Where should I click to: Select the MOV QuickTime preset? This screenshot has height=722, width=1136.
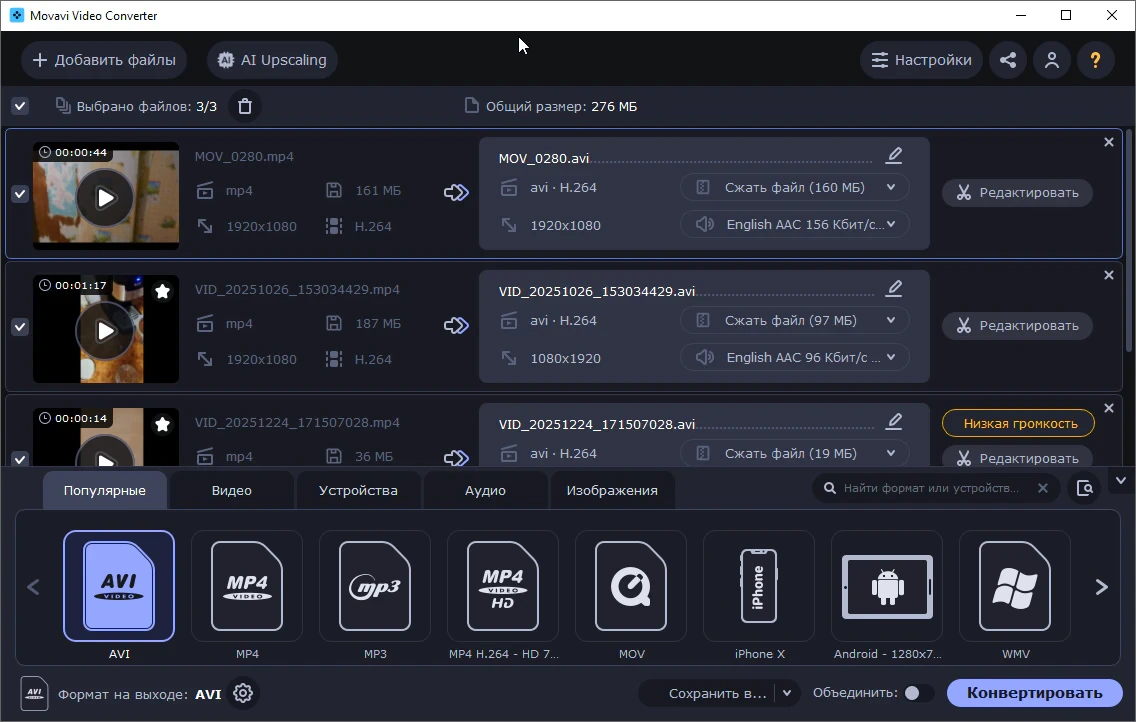(631, 586)
